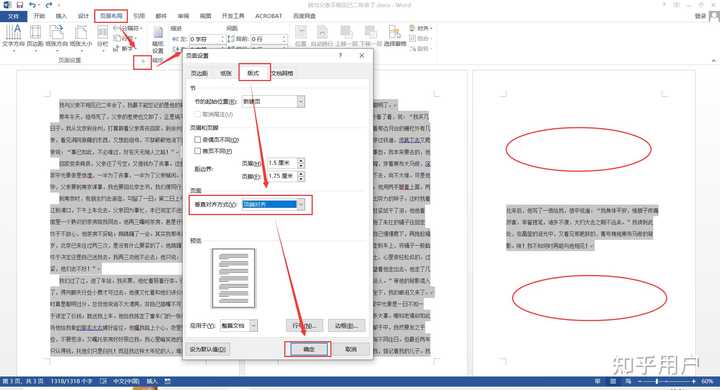Click the zoom in plus button
Viewport: 720px width, 390px height.
693,381
